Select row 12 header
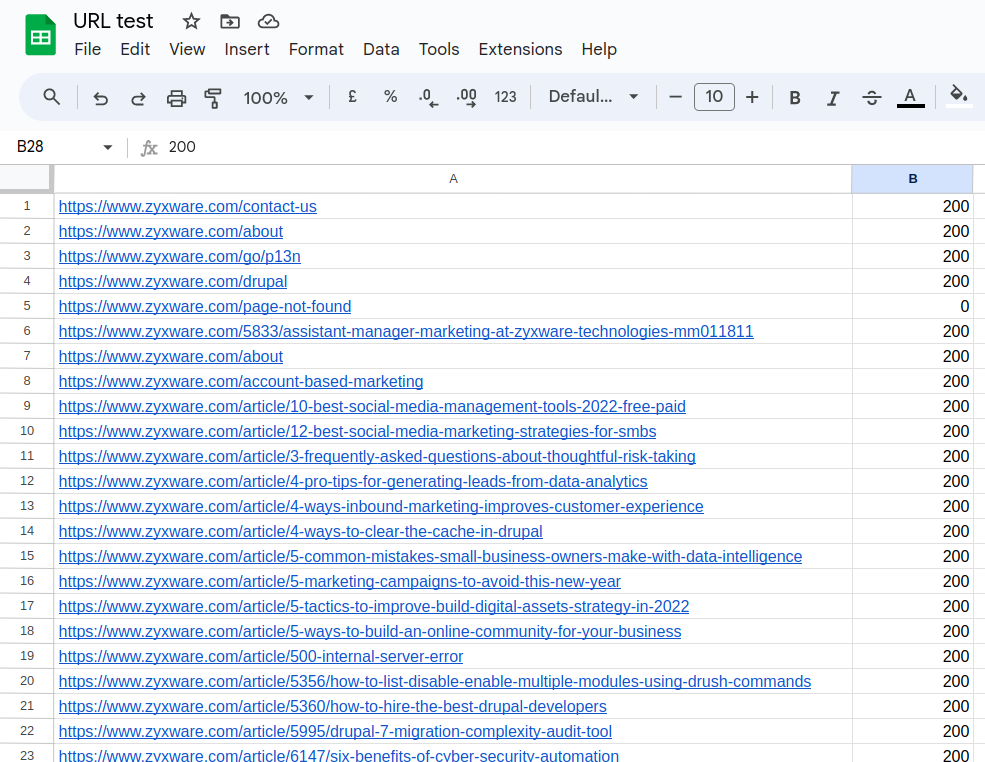 tap(26, 481)
